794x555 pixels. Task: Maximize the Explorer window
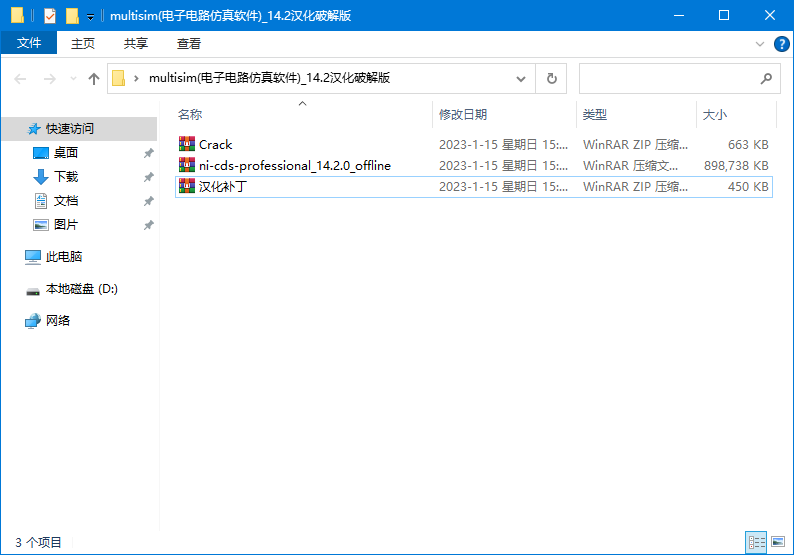(x=724, y=15)
